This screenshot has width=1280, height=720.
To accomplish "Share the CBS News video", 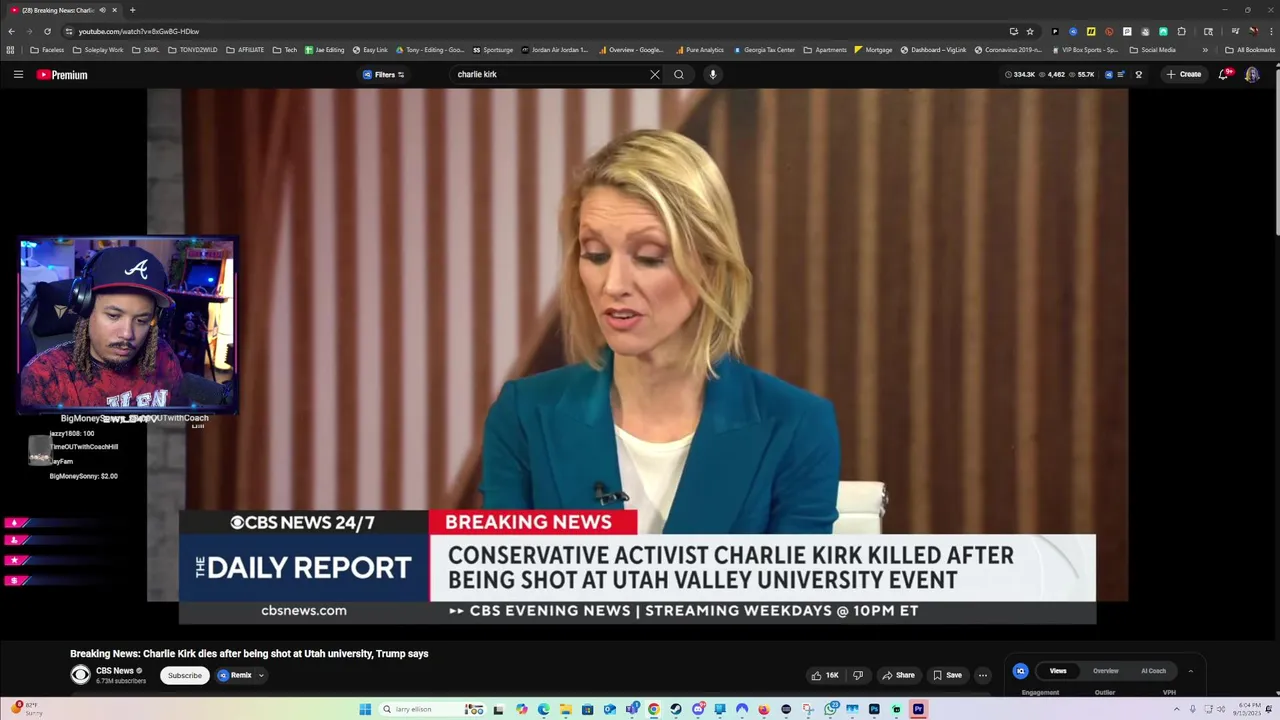I will click(x=898, y=675).
